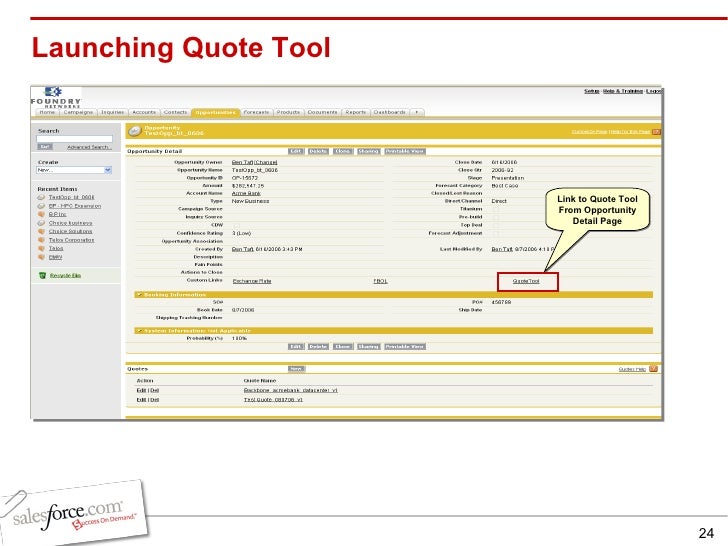Open the Campaigns tab

pos(78,112)
